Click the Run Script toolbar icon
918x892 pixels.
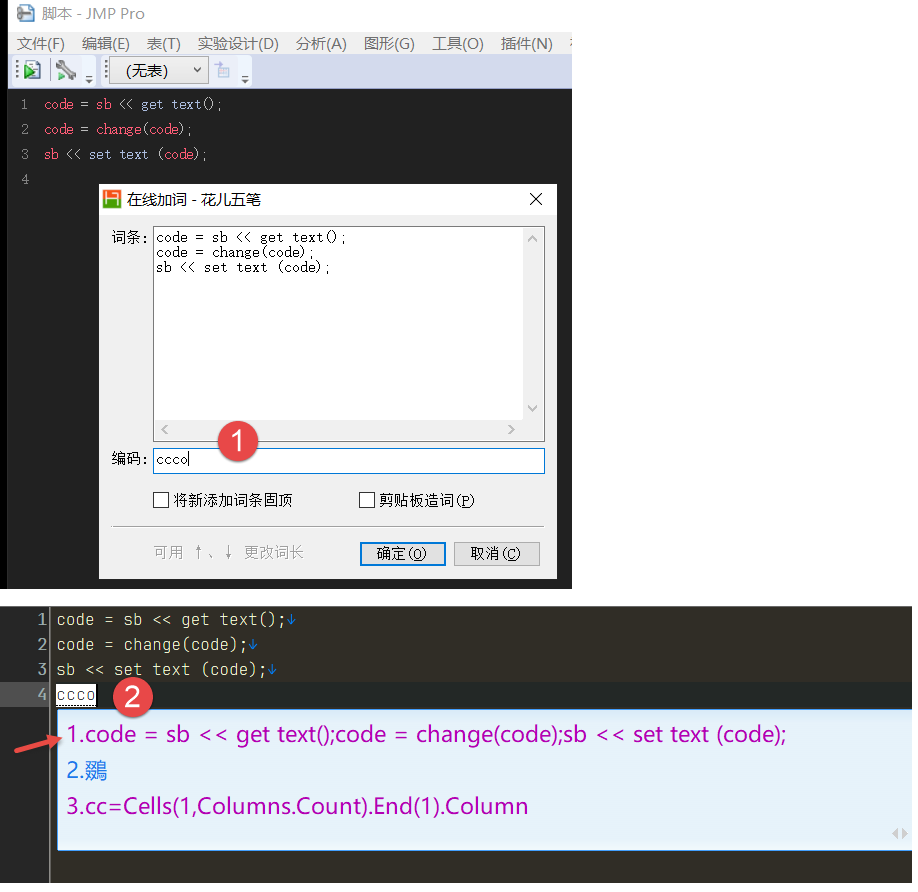32,71
